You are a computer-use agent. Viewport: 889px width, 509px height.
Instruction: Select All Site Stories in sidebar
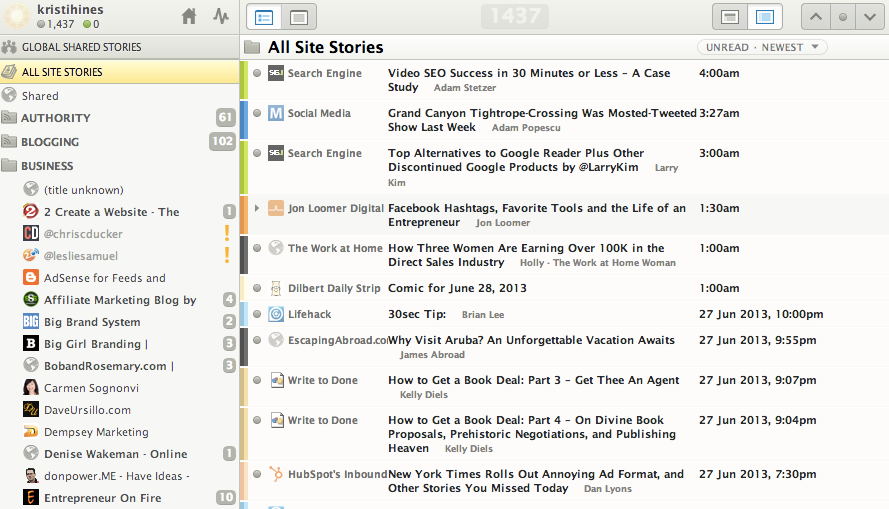coord(62,72)
